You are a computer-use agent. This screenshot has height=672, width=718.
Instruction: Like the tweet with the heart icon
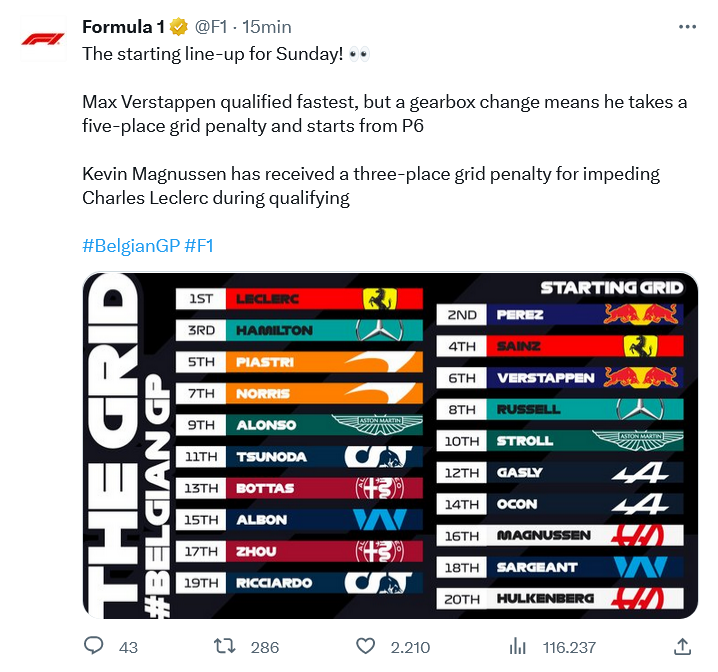pos(366,646)
